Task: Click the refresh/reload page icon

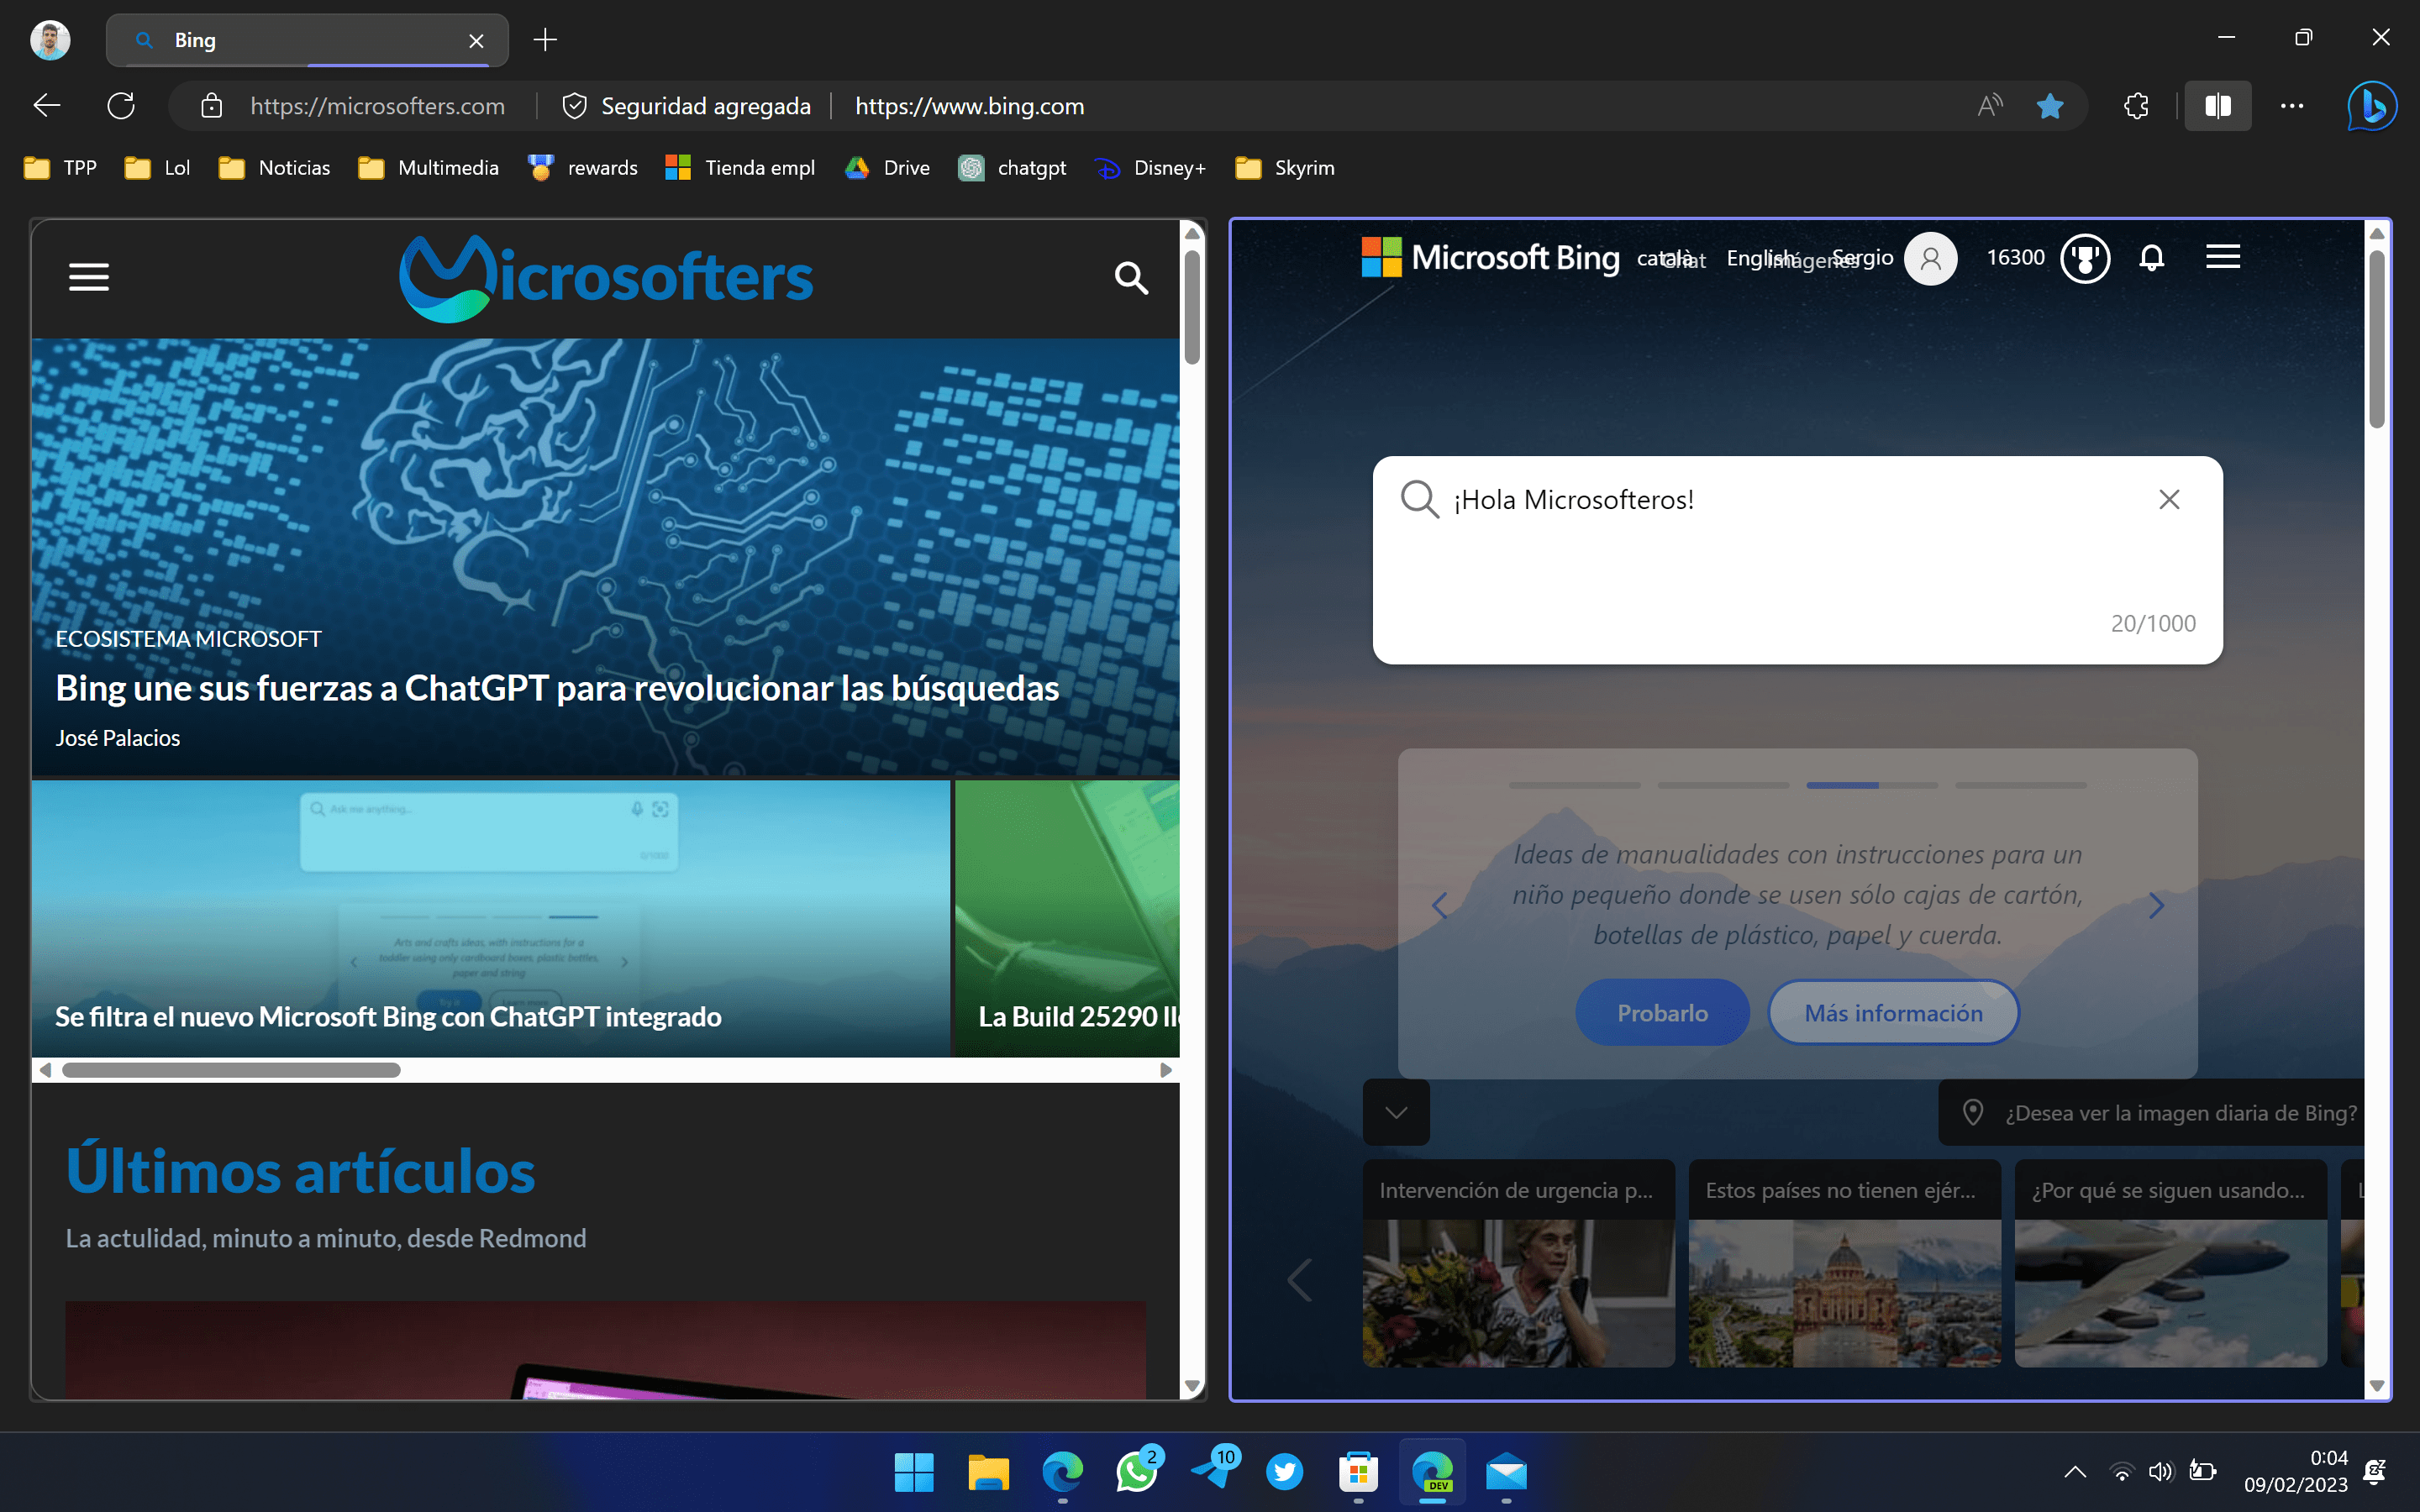Action: tap(120, 106)
